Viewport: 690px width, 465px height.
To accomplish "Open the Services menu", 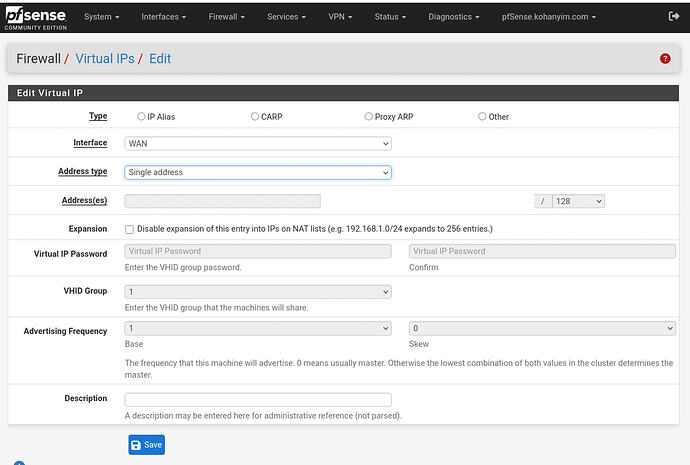I will pos(286,17).
